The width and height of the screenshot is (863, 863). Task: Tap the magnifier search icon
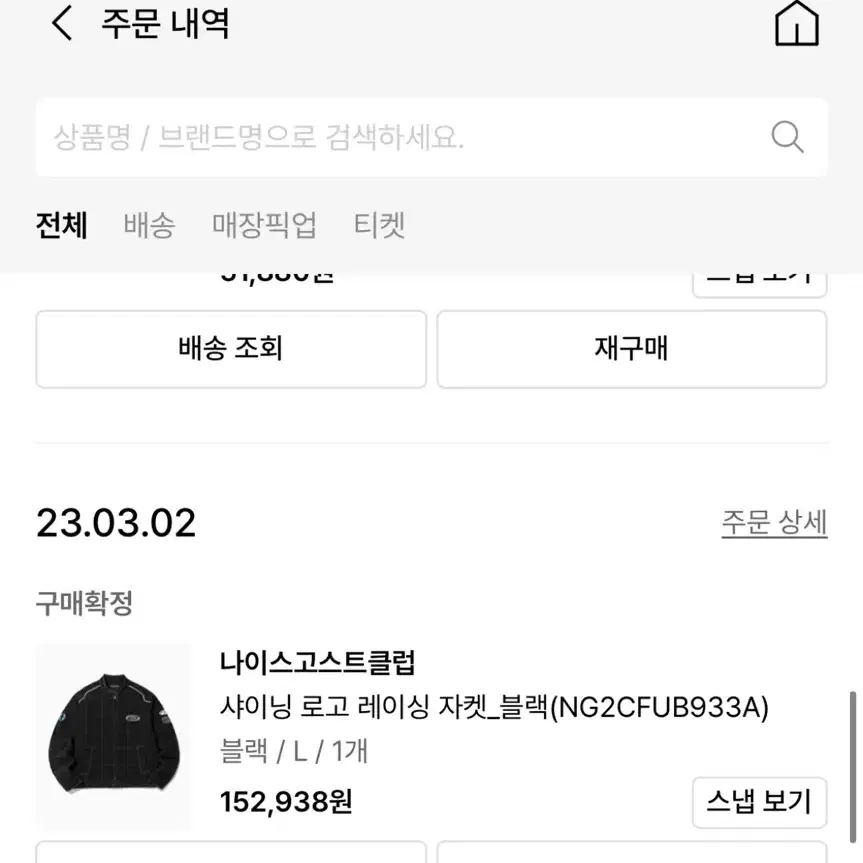(x=787, y=136)
